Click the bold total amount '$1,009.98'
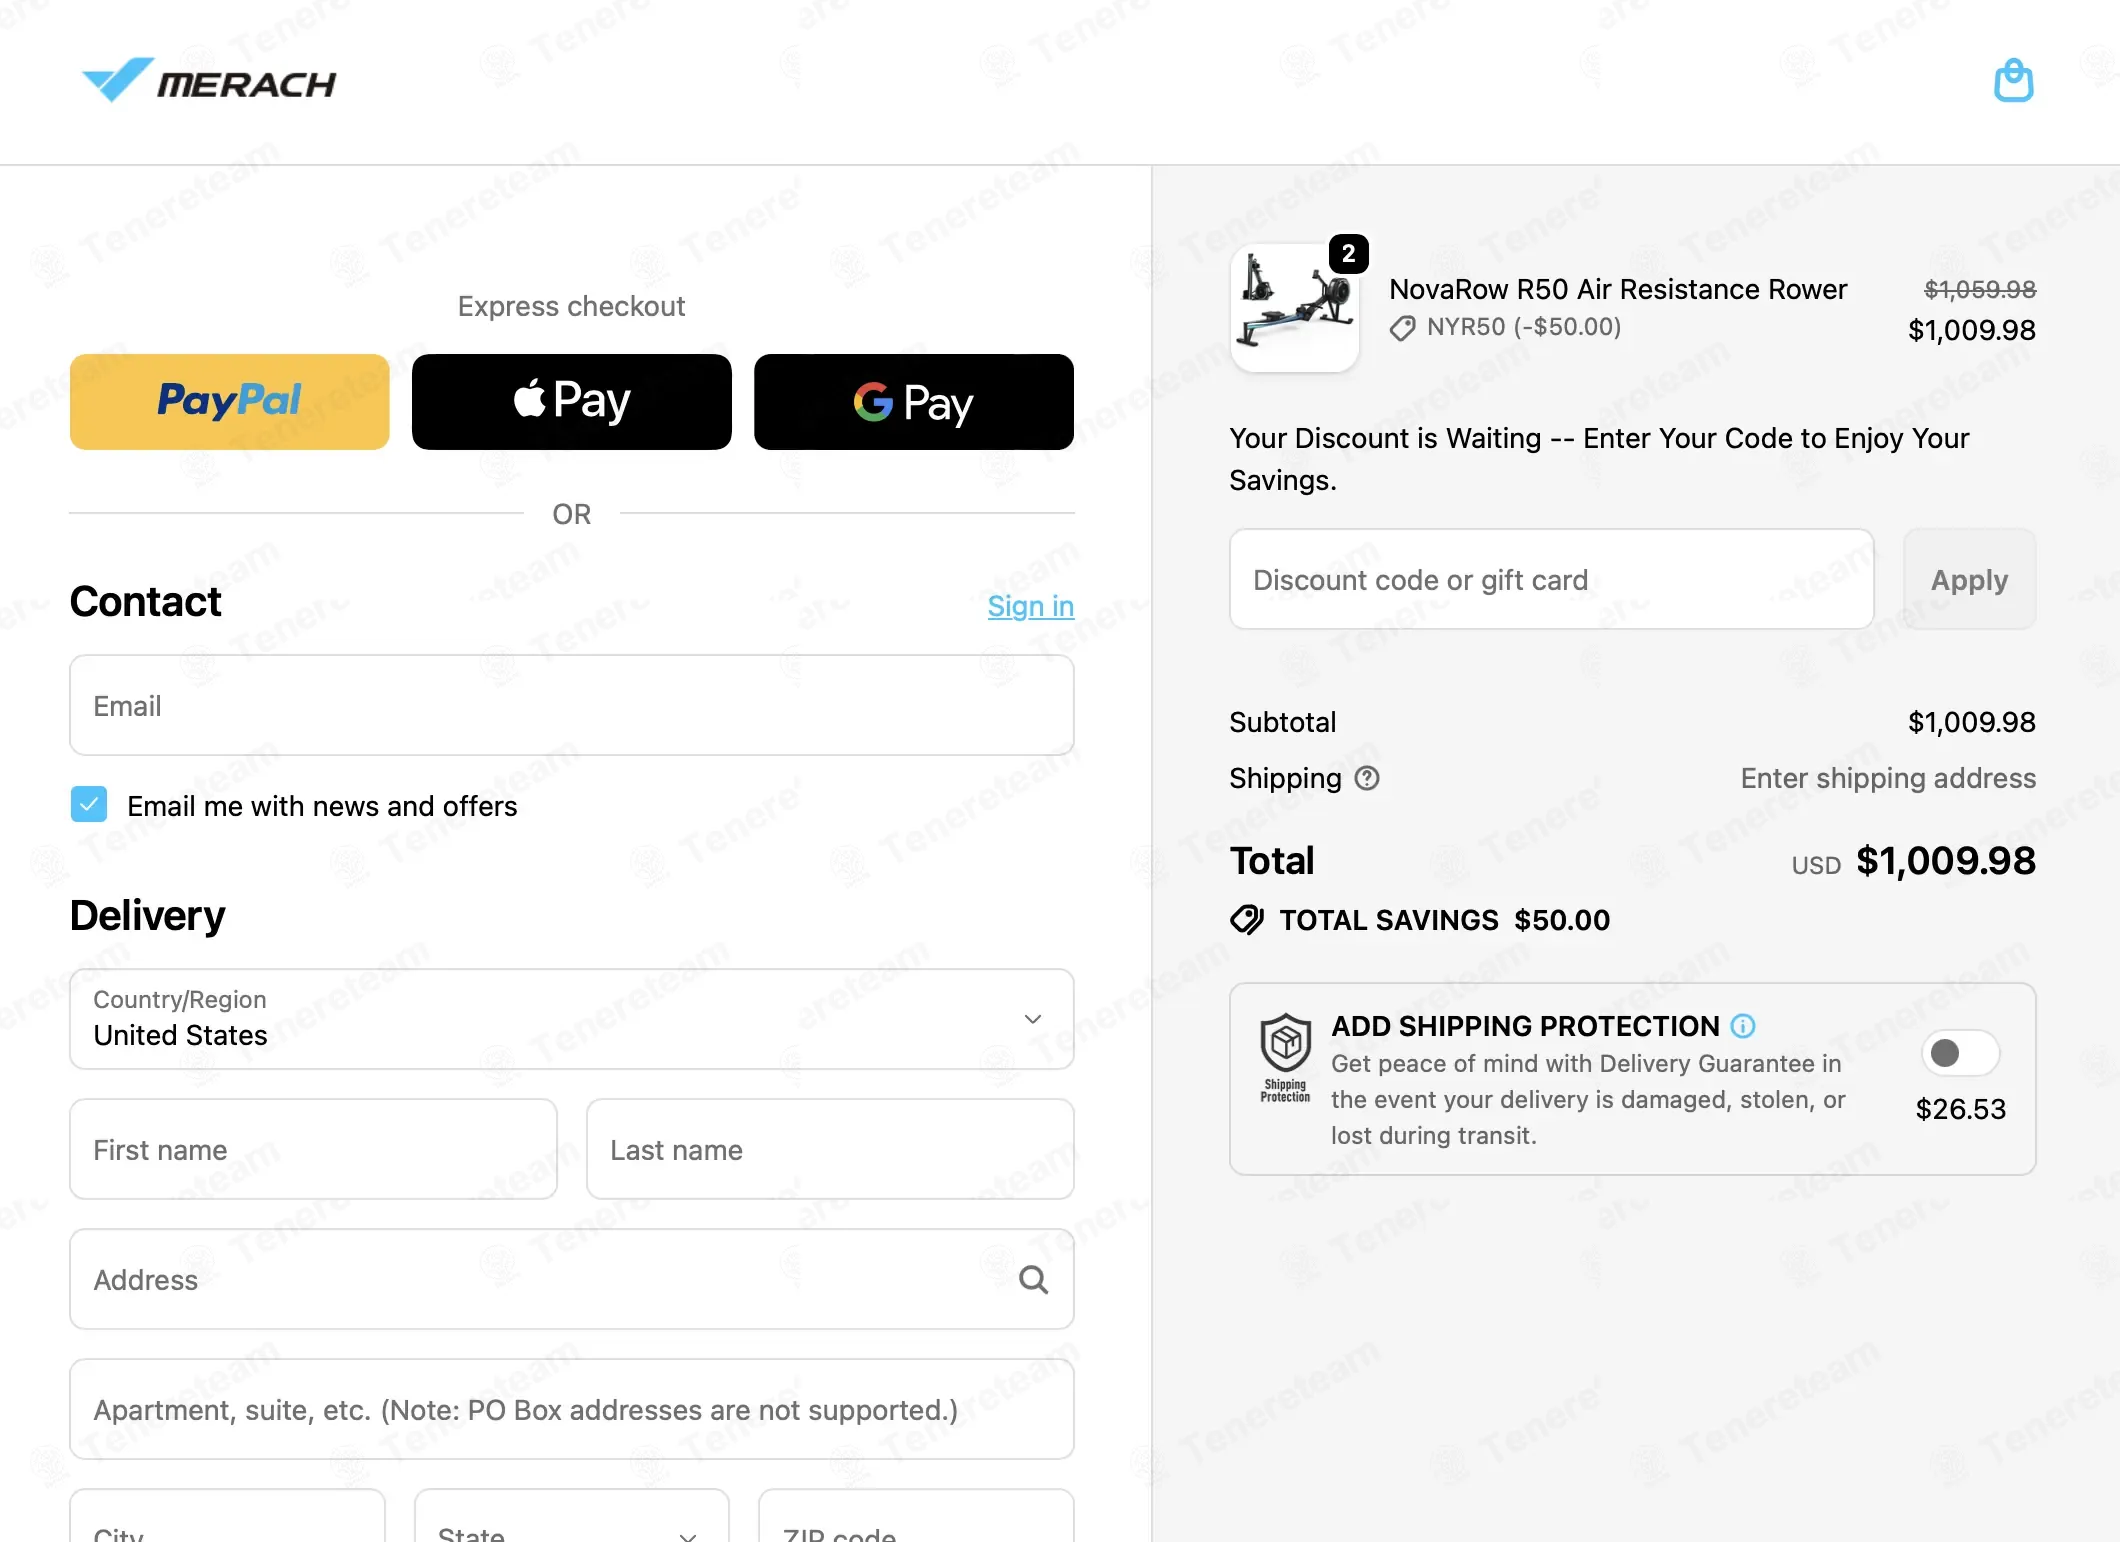Image resolution: width=2120 pixels, height=1542 pixels. pos(1946,861)
